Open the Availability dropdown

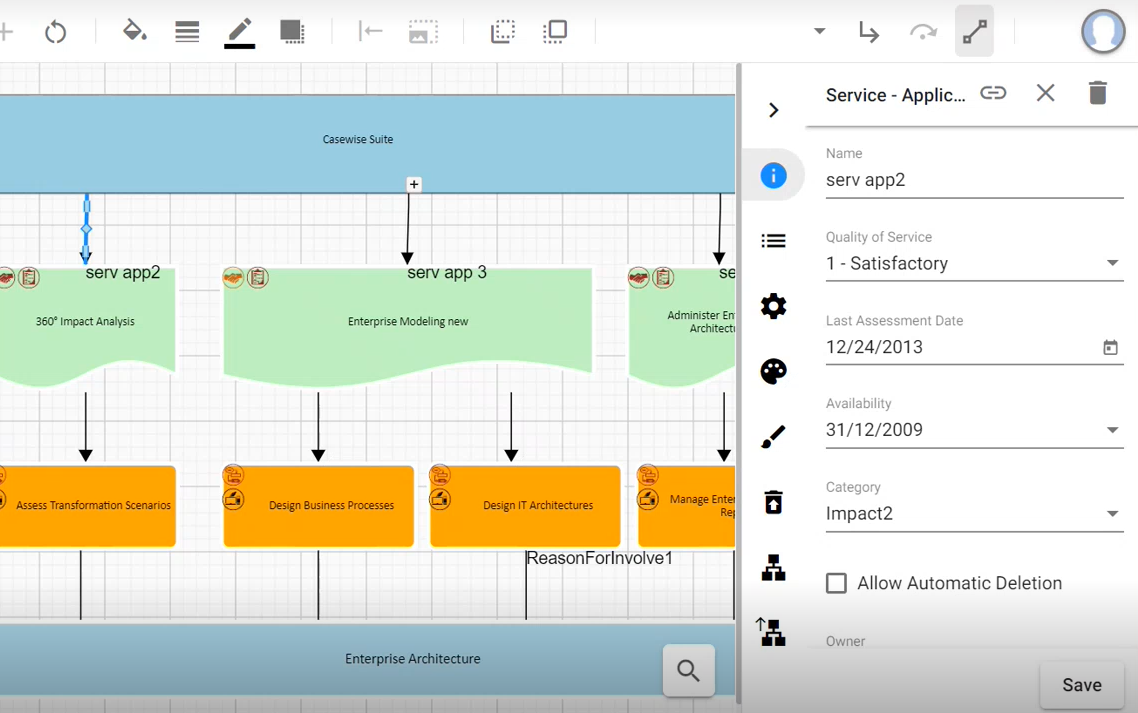tap(1112, 430)
